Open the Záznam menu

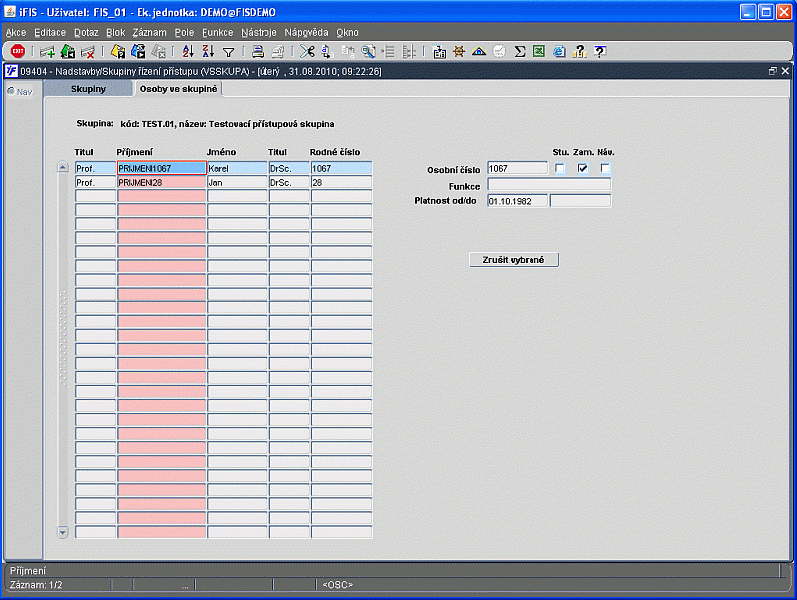tap(149, 32)
